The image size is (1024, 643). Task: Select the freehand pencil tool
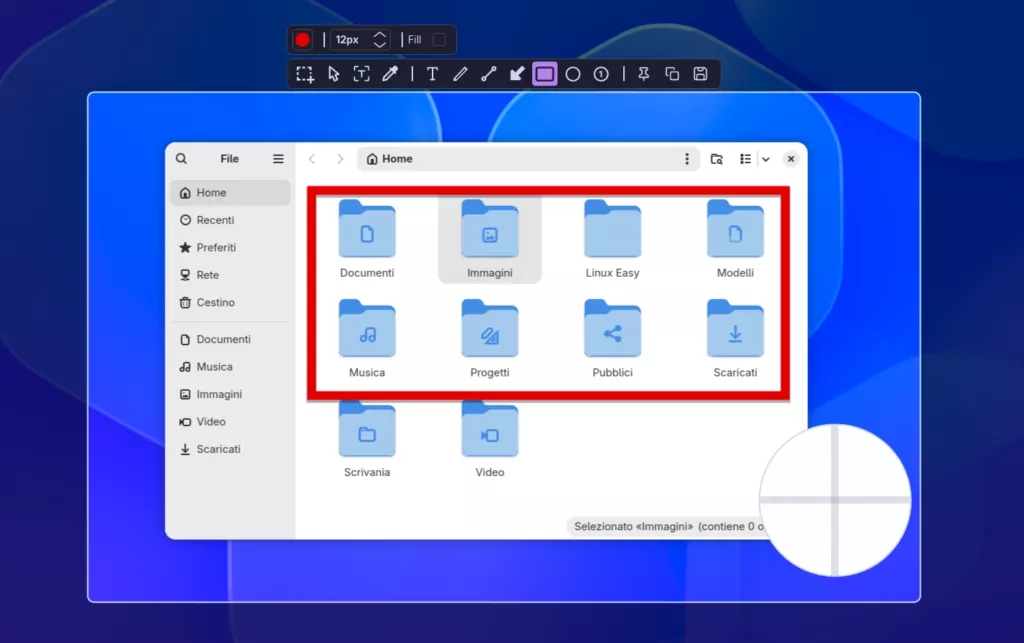click(460, 74)
